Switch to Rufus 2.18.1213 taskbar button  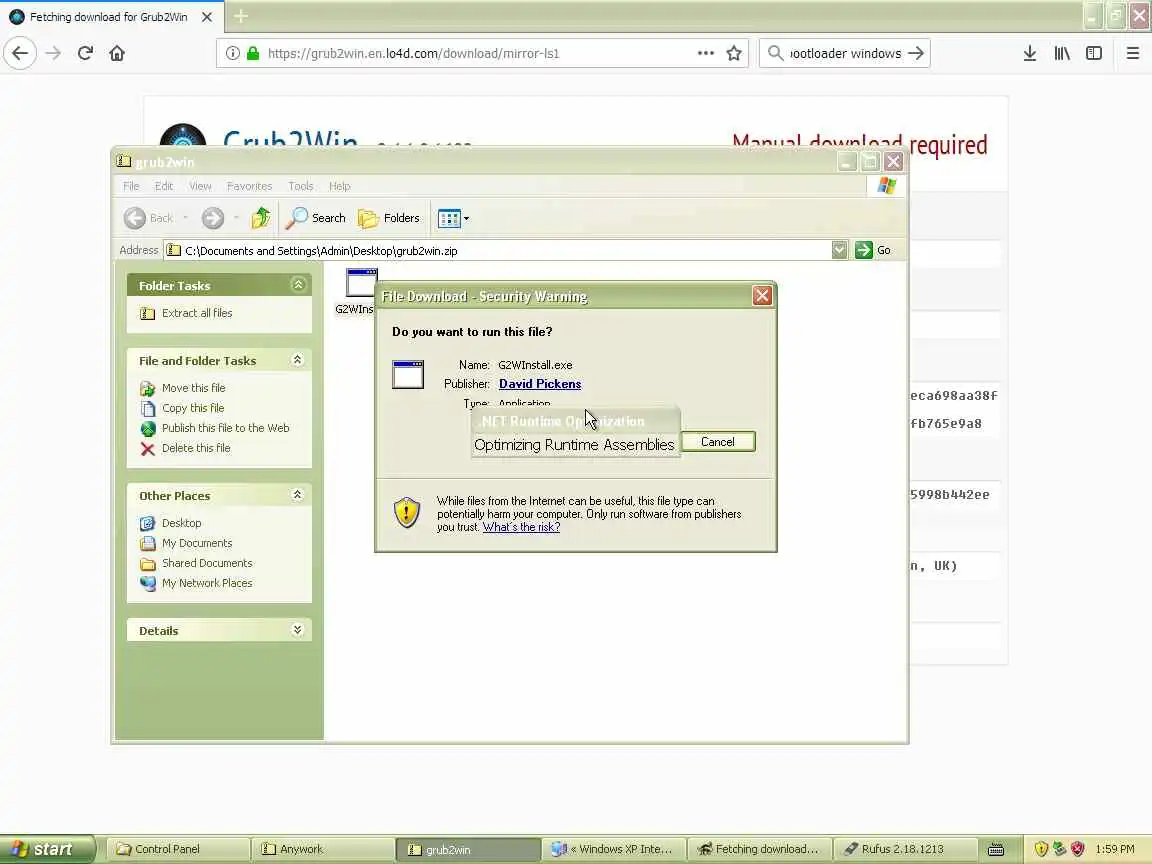click(904, 849)
